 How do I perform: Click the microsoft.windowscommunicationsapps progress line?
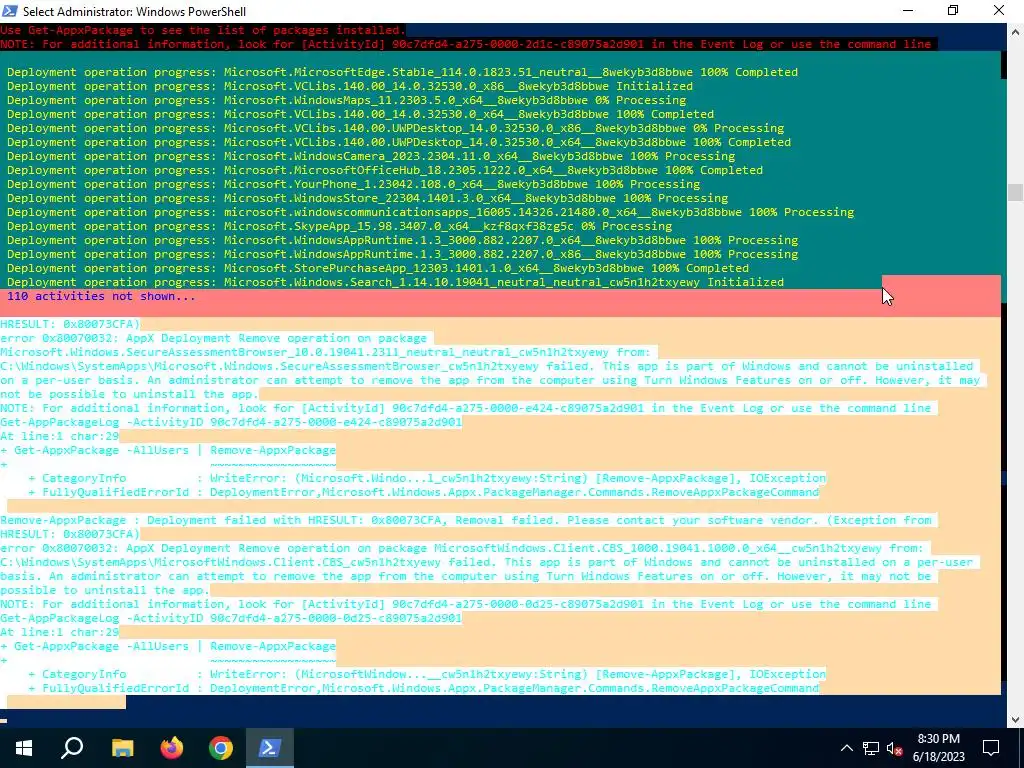tap(430, 212)
